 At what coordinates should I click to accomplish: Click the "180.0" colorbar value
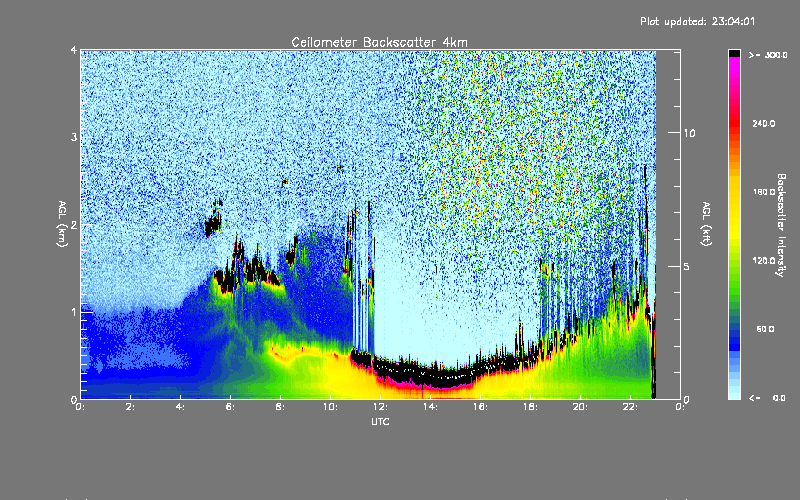(764, 192)
